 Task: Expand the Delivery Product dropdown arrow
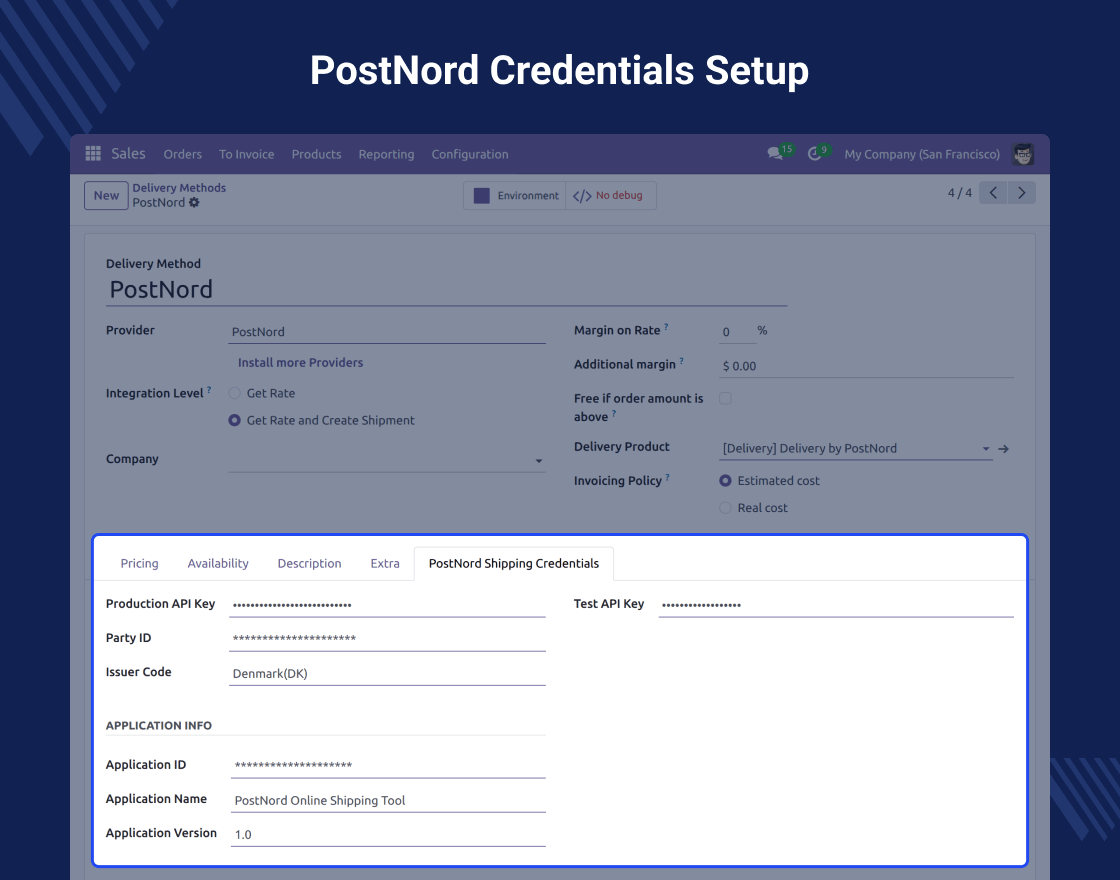[986, 449]
